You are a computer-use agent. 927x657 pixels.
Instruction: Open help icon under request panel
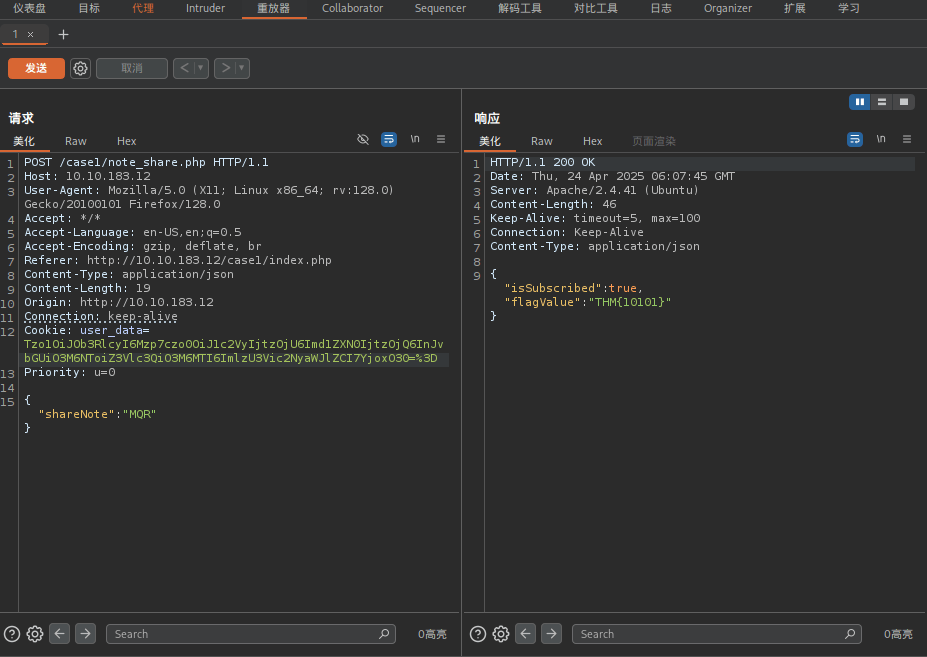click(x=12, y=635)
